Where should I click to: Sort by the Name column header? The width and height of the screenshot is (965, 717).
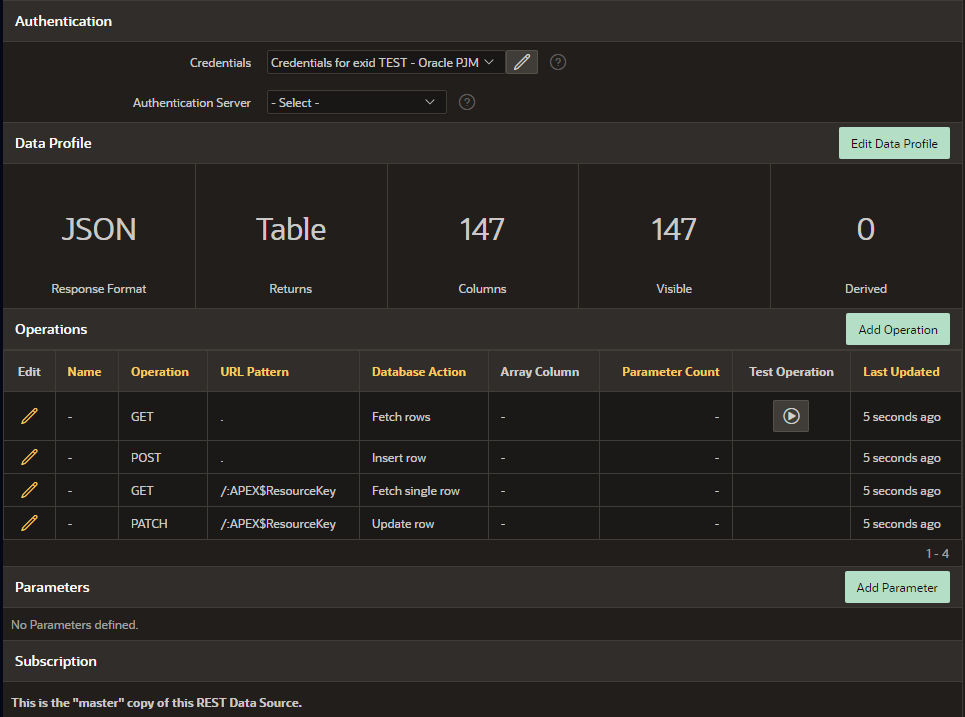click(84, 371)
